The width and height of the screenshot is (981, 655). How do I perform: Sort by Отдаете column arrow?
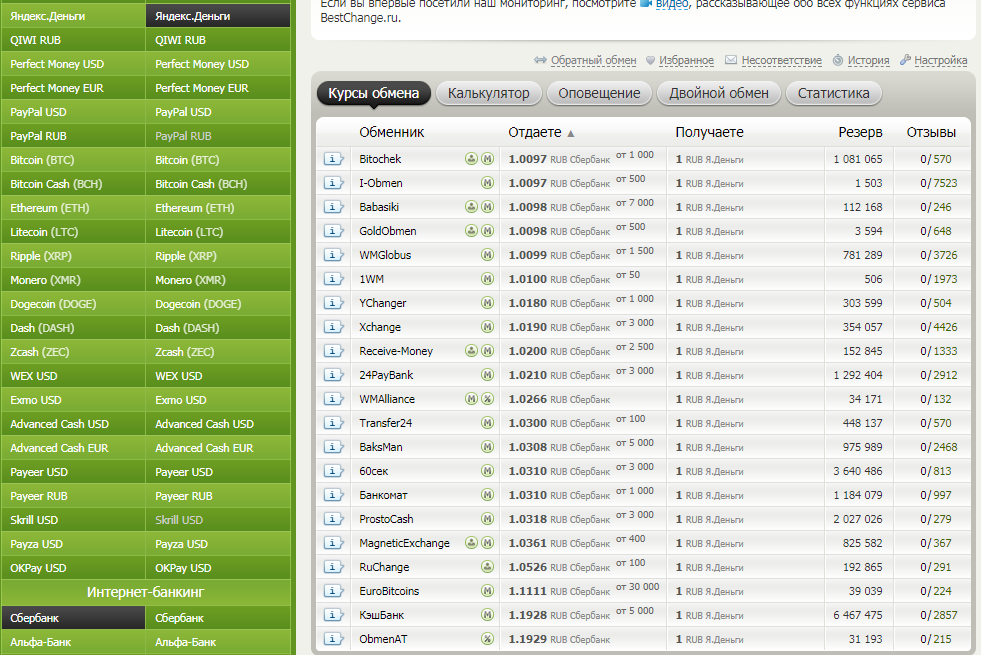tap(571, 133)
